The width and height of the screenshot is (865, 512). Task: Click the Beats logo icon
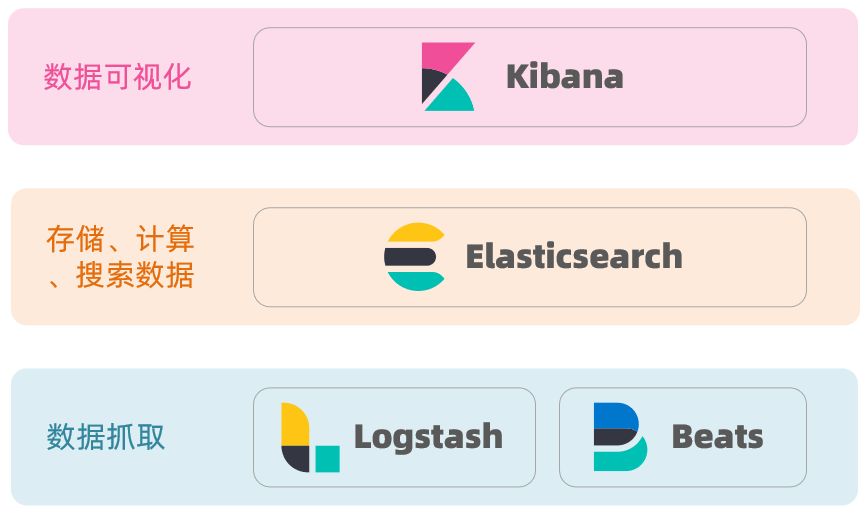[x=620, y=437]
